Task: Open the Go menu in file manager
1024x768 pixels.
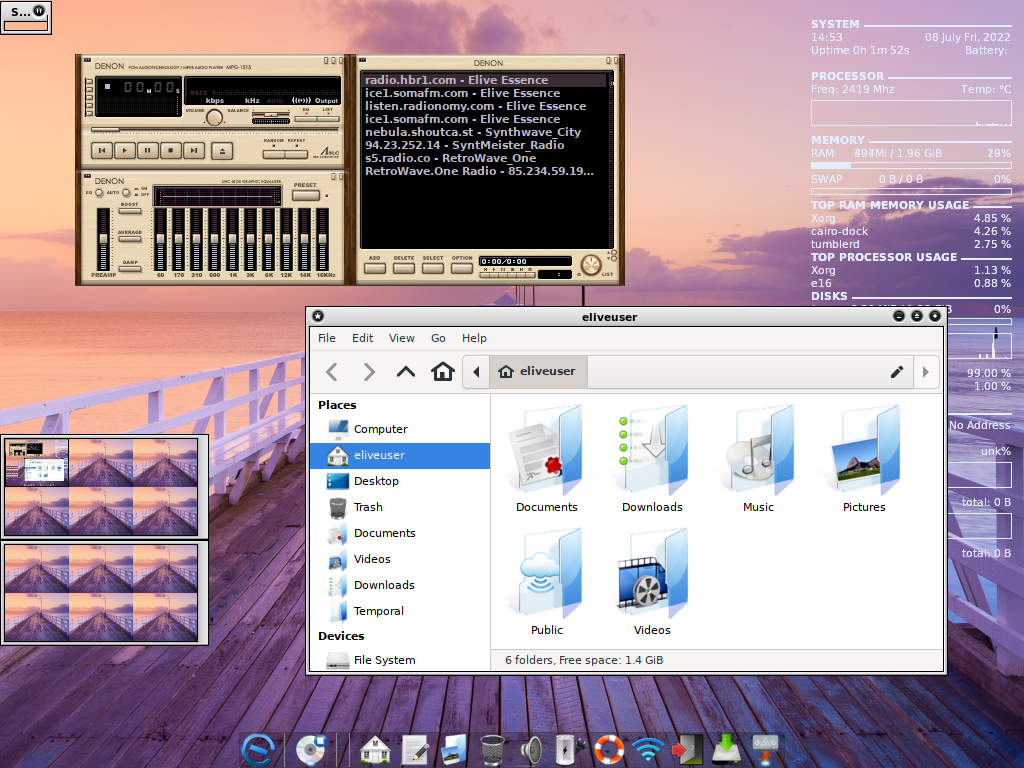Action: click(x=438, y=338)
